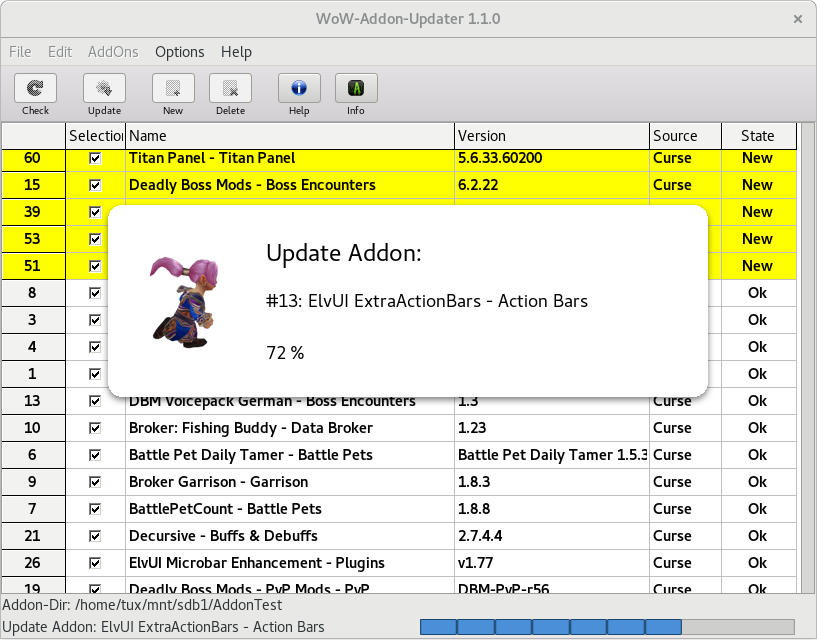
Task: Click 'Update Addon: ElvUI ExtraActionBars' status bar text
Action: coord(163,627)
